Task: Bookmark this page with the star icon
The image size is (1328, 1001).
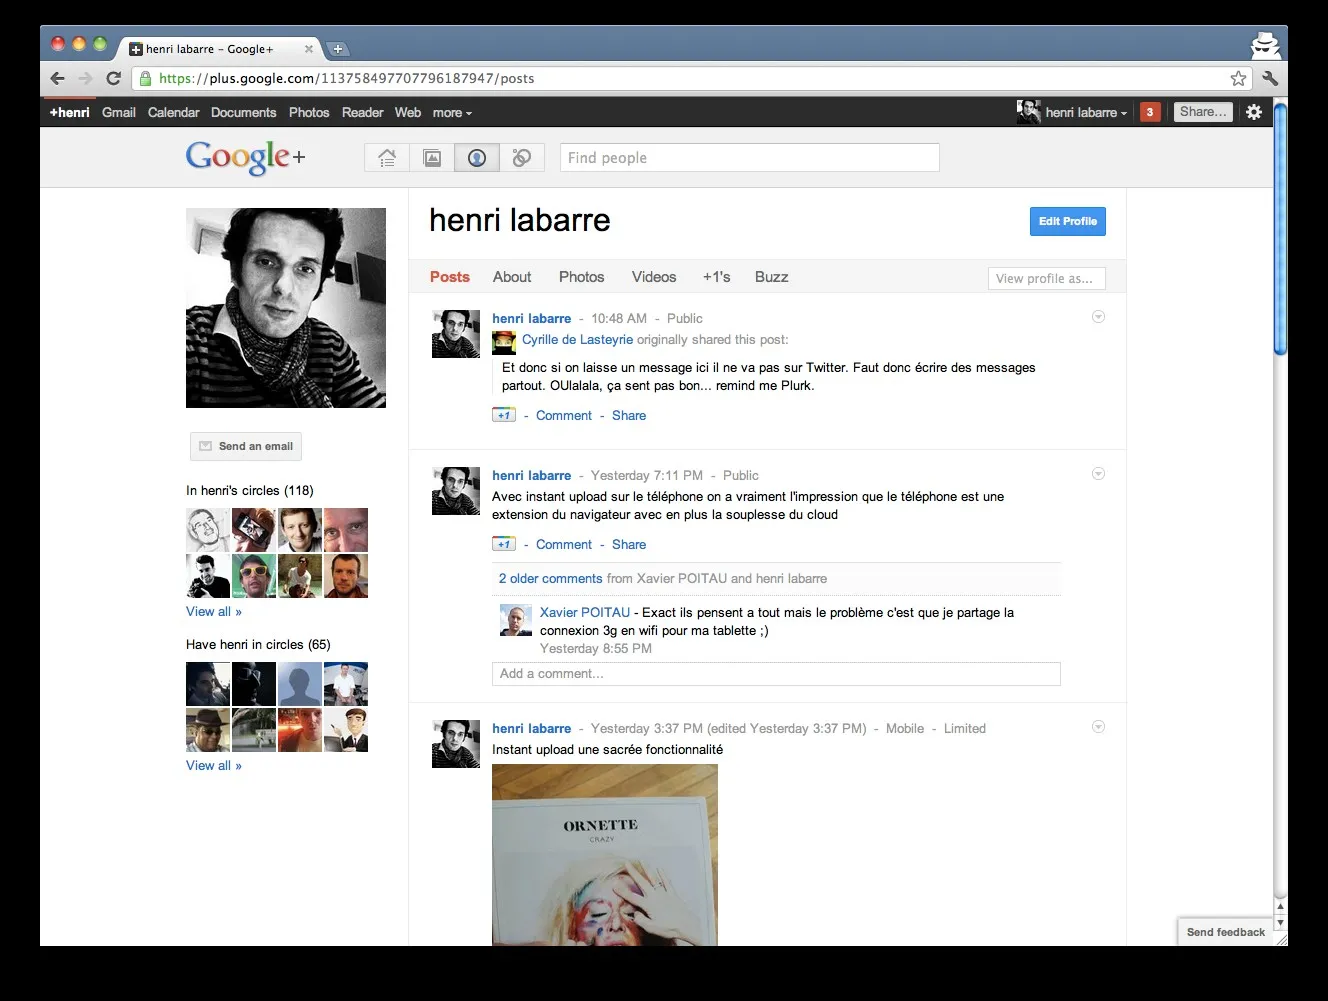Action: (x=1238, y=78)
